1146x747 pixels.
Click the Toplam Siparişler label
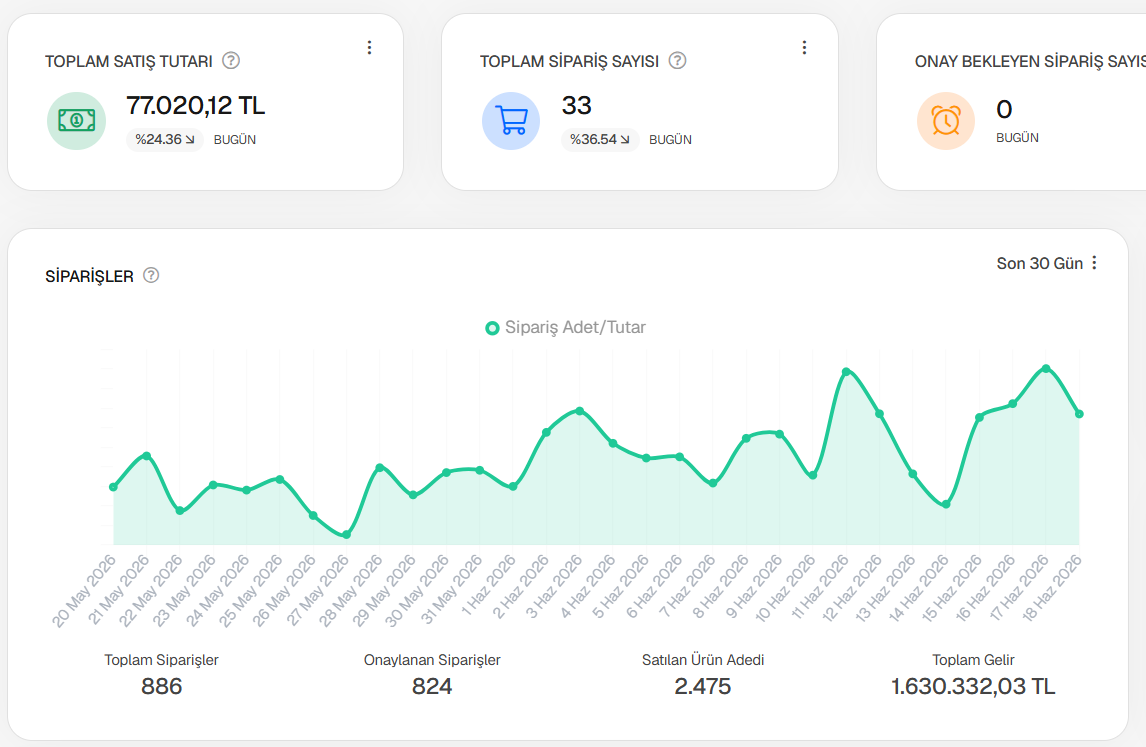162,660
